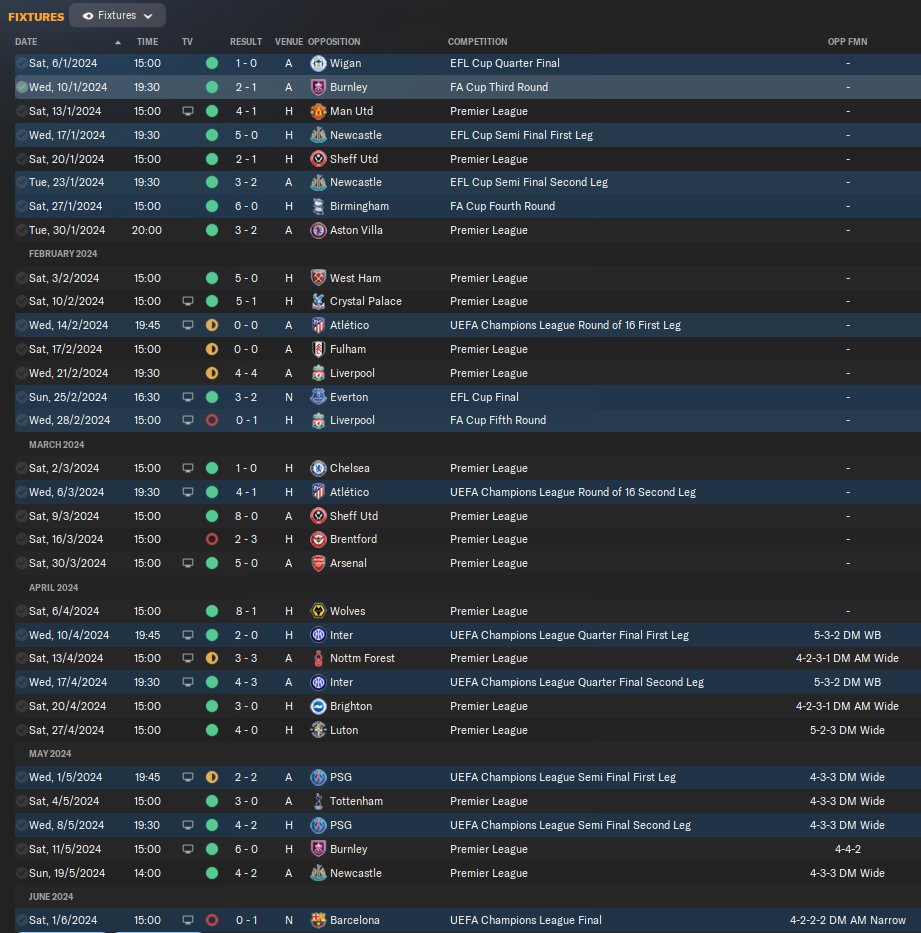Open the Fixtures view dropdown
Screen dimensions: 921x933
[x=117, y=15]
